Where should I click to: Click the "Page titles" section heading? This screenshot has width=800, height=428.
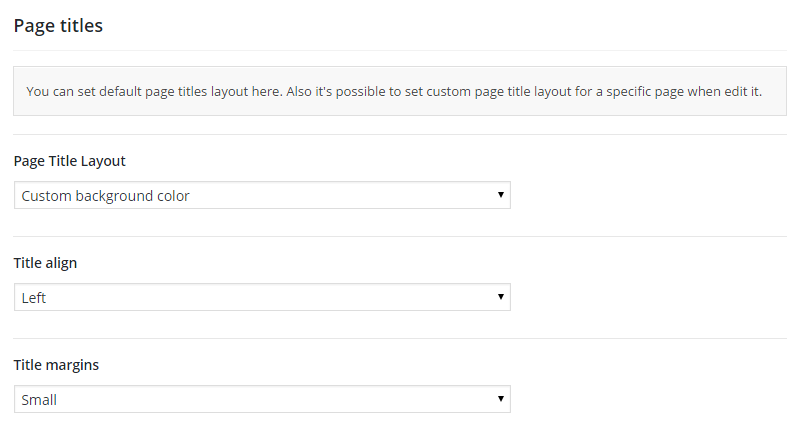[58, 26]
